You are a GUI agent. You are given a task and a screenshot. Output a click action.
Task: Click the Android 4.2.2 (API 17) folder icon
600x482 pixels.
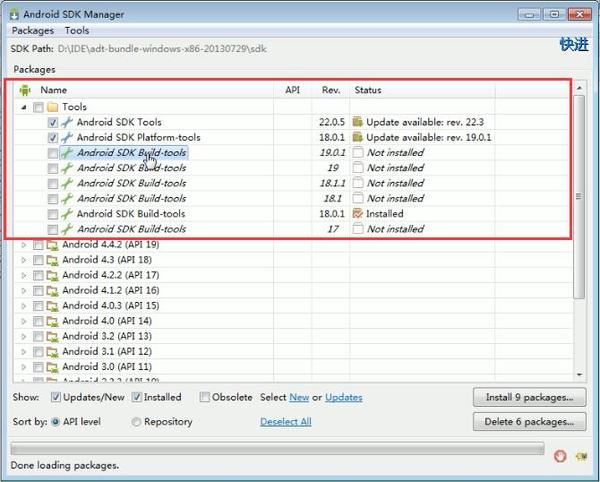52,276
